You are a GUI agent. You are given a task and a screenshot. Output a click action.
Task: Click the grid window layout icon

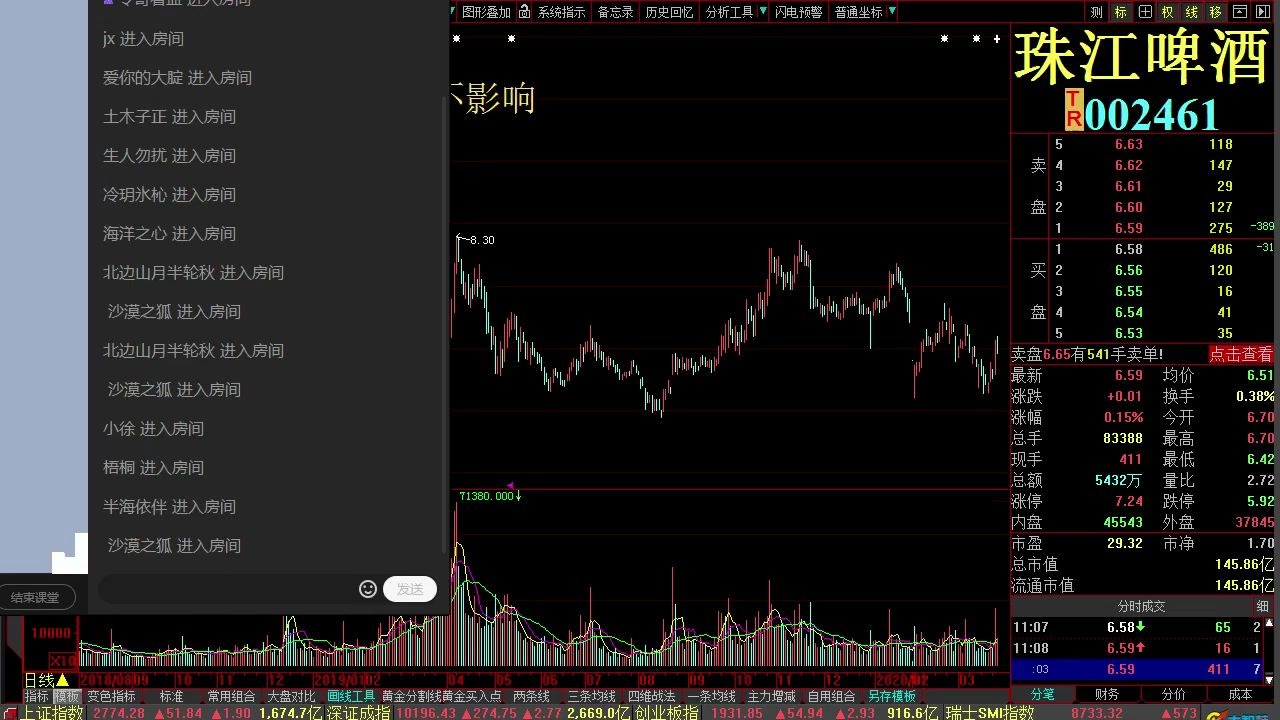tap(1145, 12)
